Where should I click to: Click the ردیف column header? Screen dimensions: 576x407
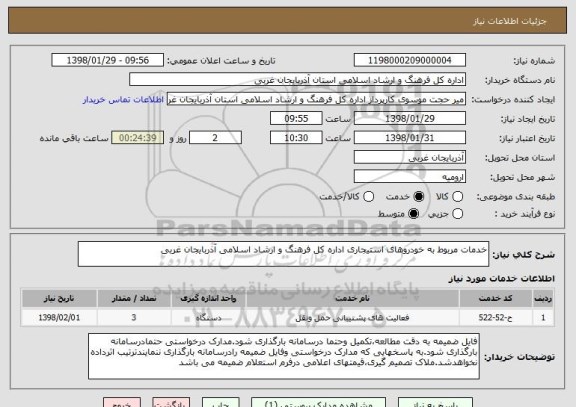point(543,299)
